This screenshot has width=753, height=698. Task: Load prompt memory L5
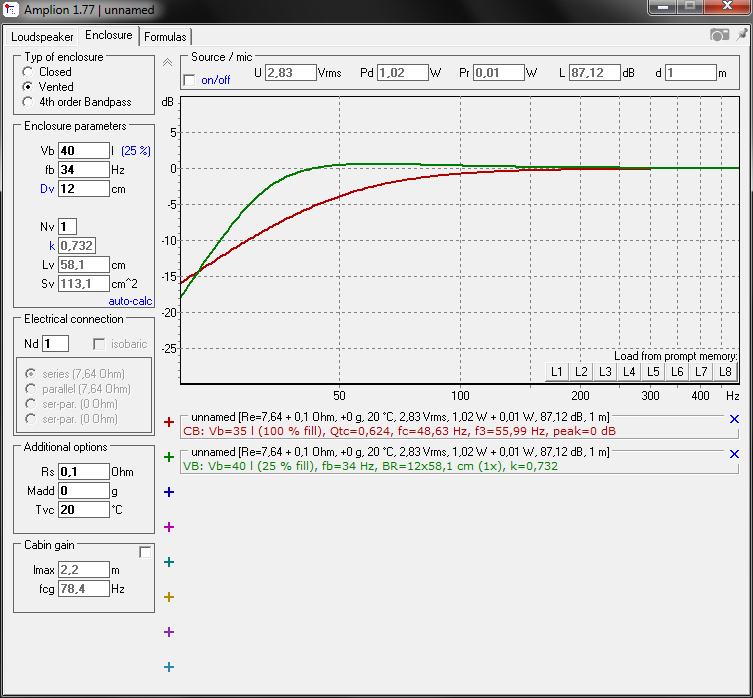(x=653, y=372)
